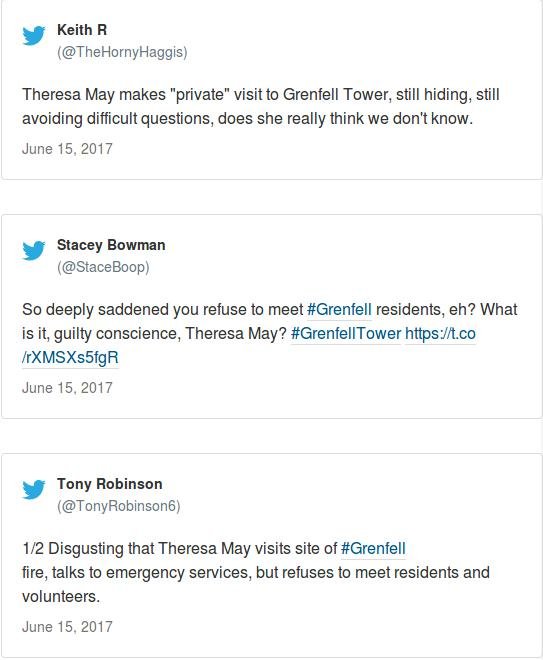Open the #GrenfellTower hashtag
The image size is (543, 660).
(x=346, y=333)
